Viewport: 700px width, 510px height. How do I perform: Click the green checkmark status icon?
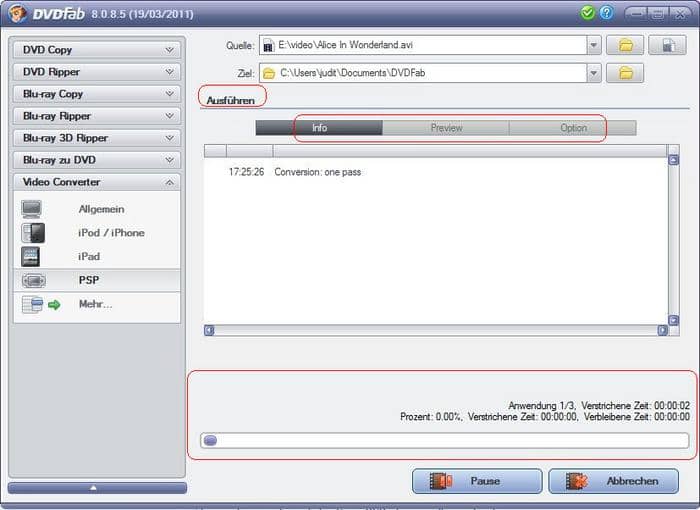coord(588,13)
